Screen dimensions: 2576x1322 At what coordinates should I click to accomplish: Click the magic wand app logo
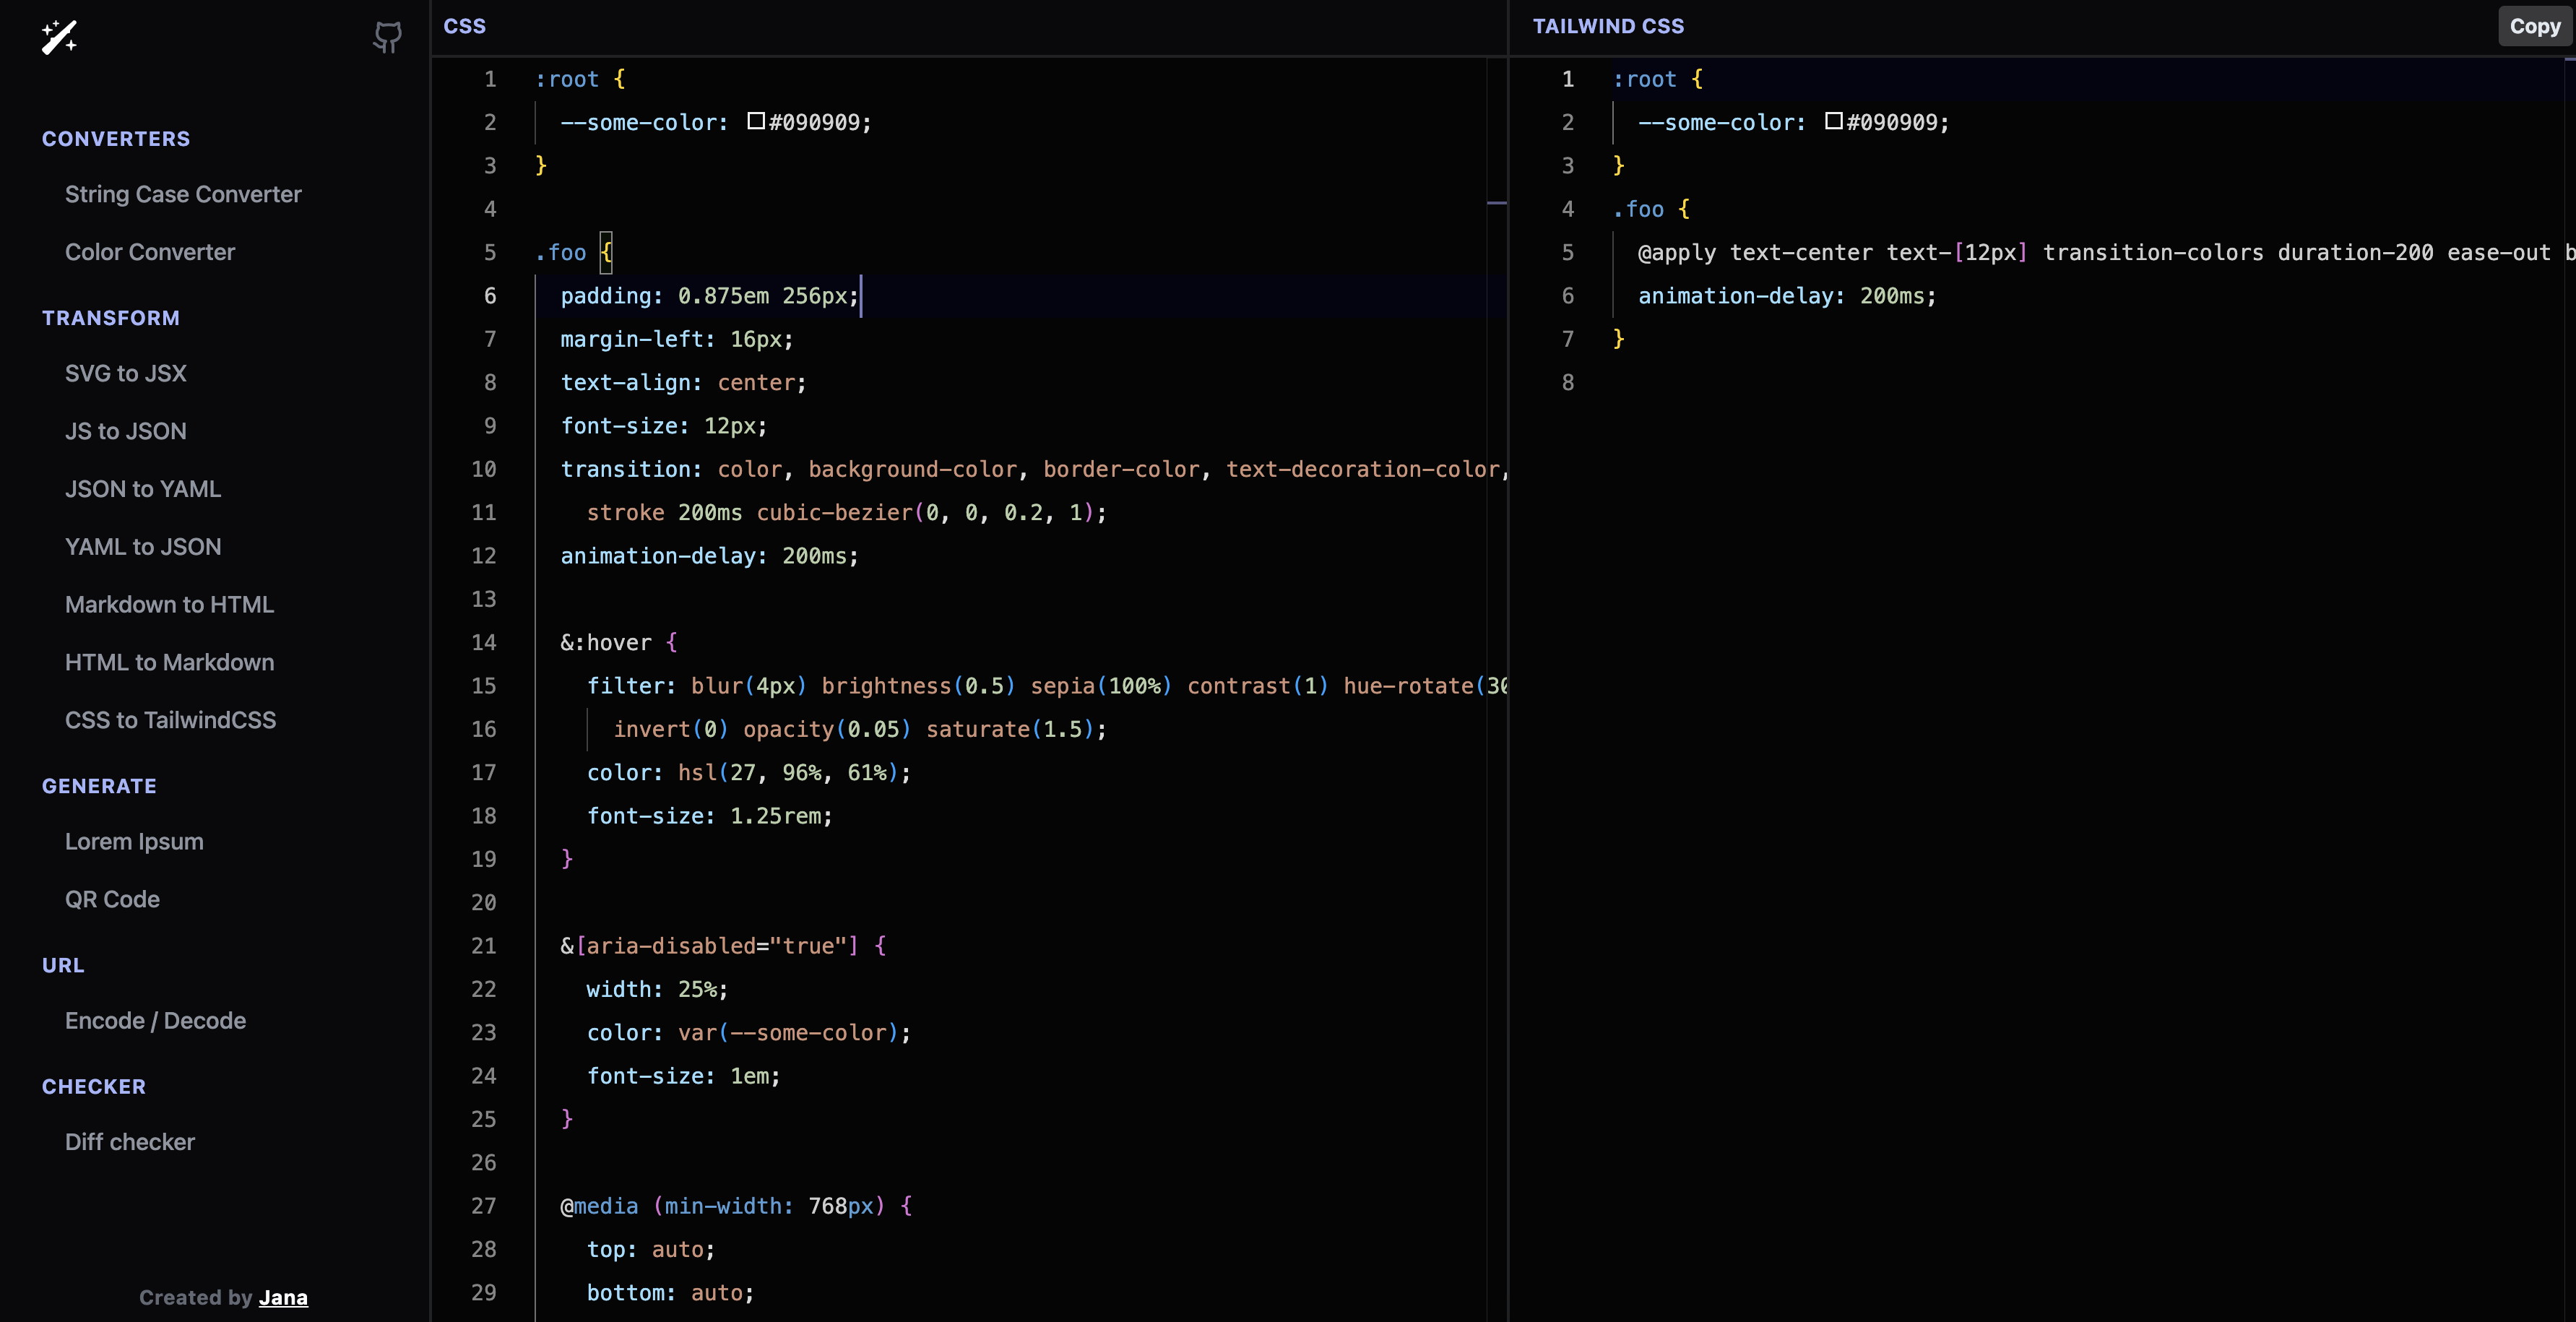(59, 37)
